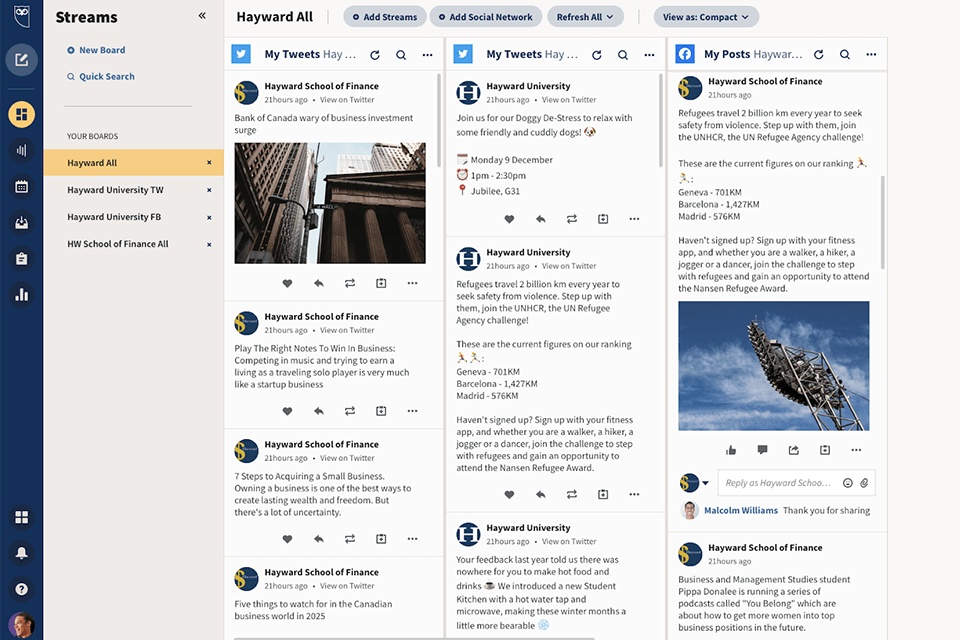Insert emoji in Facebook reply box
960x640 pixels.
tap(847, 483)
